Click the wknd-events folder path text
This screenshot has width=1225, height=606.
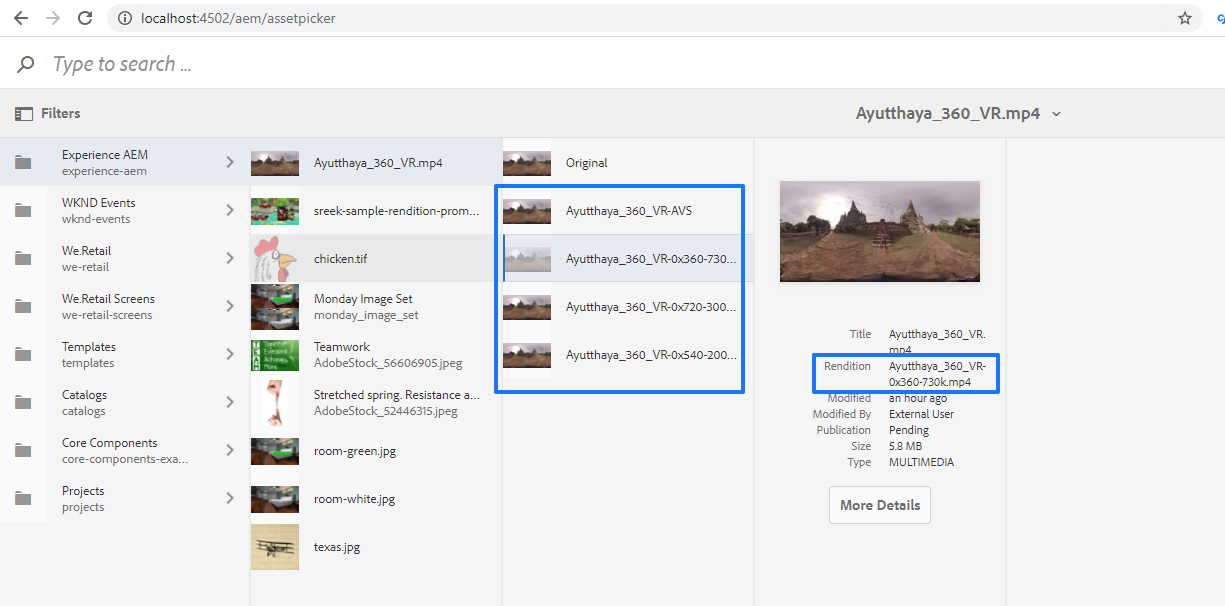(96, 219)
